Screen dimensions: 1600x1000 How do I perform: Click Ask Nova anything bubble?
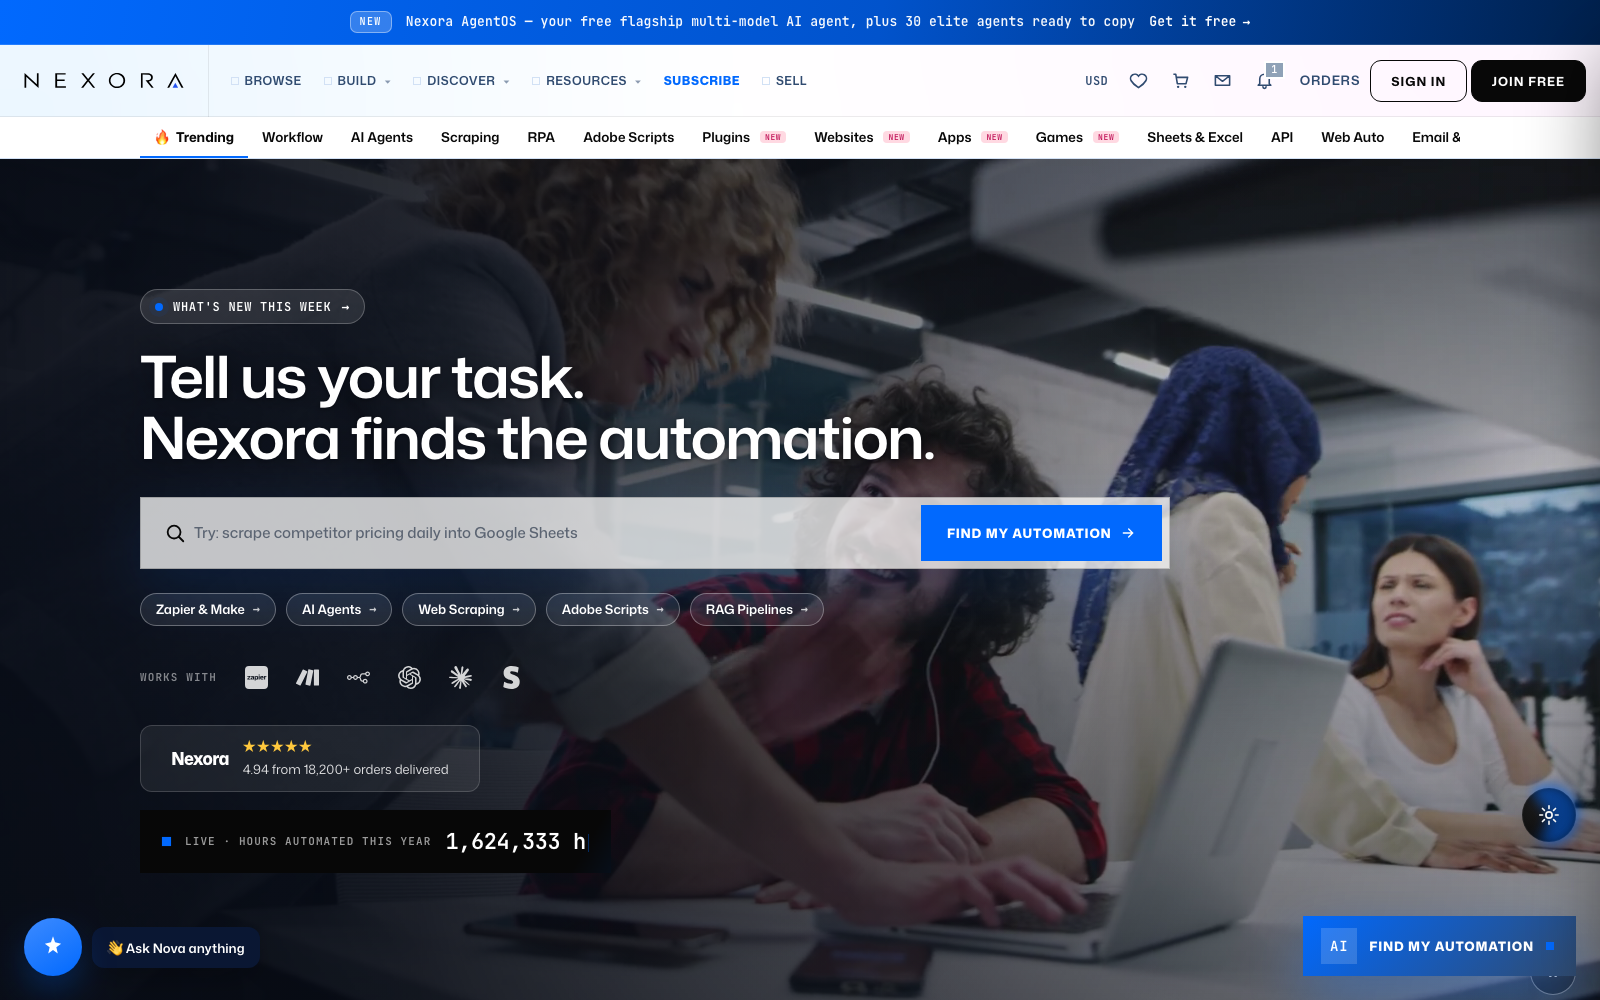[x=176, y=948]
